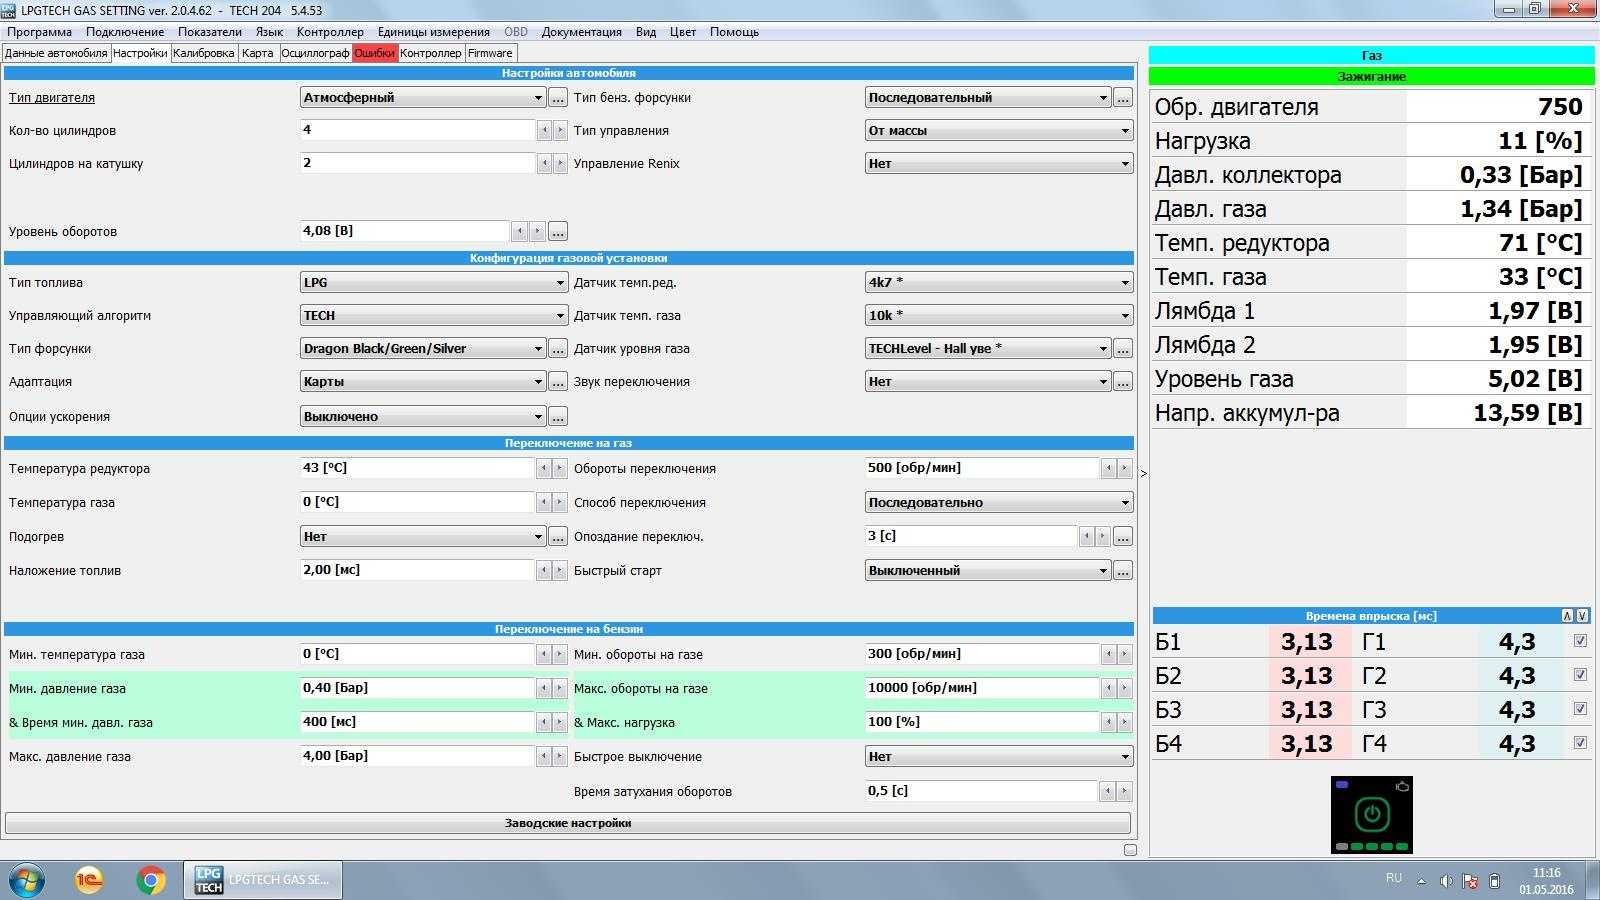Open adaptation Карты ellipsis button
This screenshot has width=1600, height=900.
(558, 382)
